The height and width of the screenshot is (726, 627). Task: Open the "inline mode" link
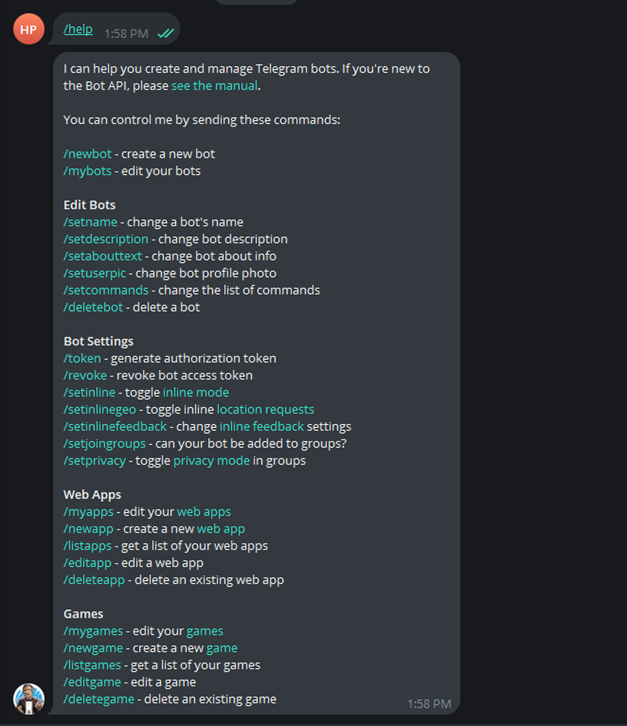tap(196, 392)
